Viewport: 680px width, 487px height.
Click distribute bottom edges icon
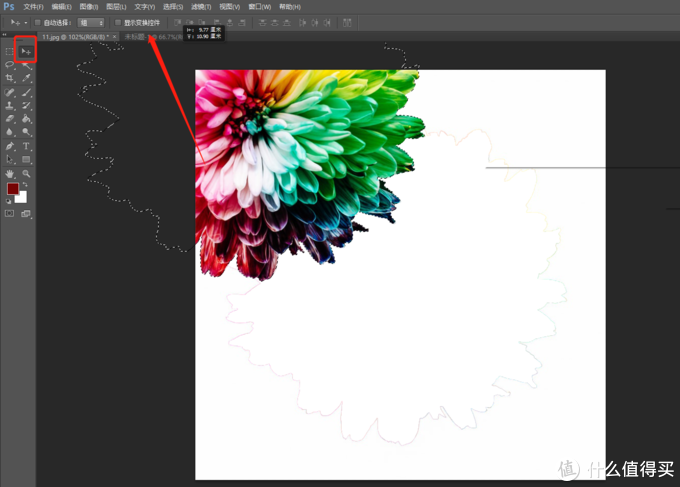pos(287,23)
